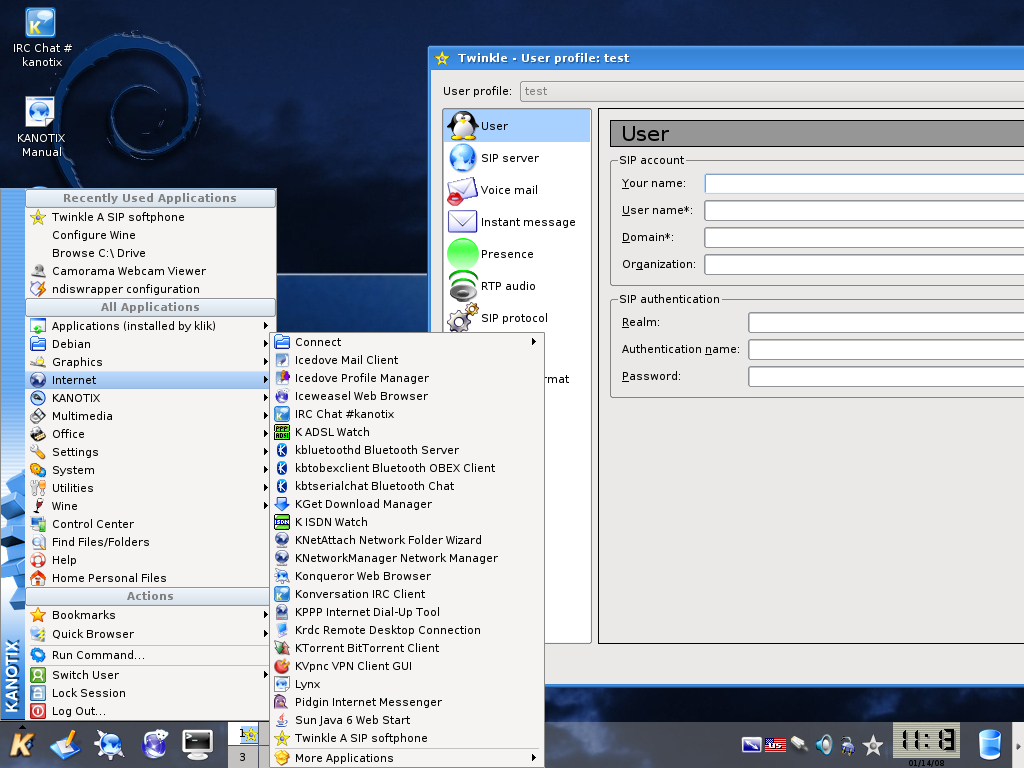Open the trash bin on the panel
Viewport: 1024px width, 768px height.
pos(989,744)
